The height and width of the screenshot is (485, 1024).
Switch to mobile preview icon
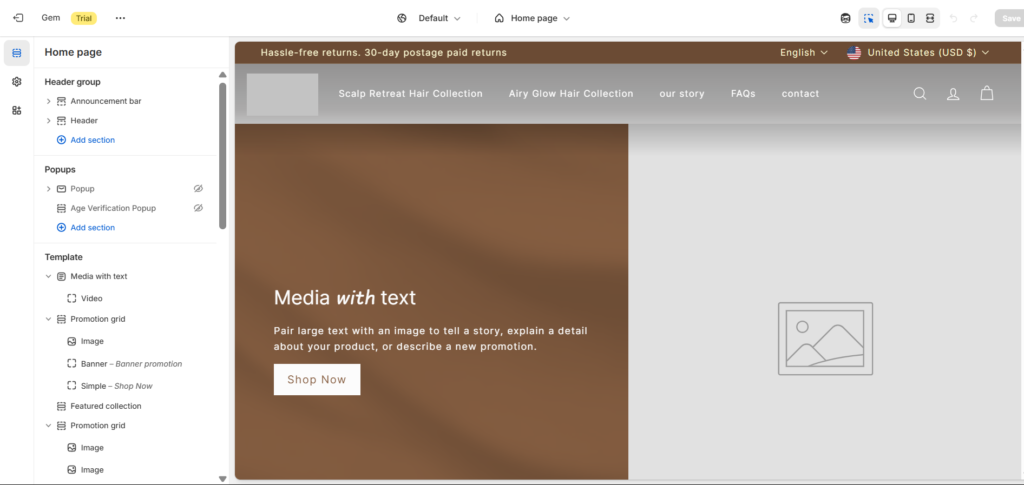(911, 18)
